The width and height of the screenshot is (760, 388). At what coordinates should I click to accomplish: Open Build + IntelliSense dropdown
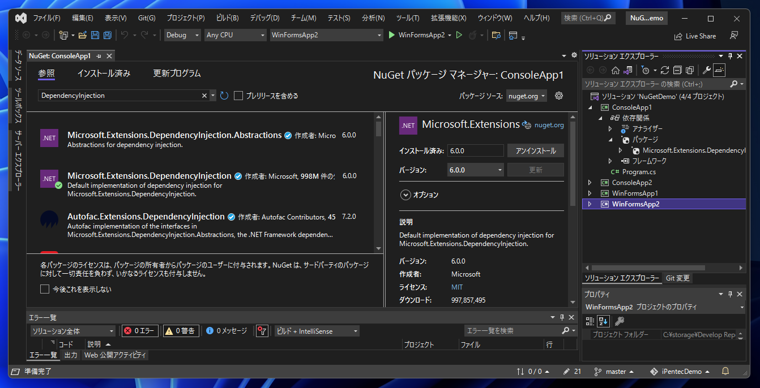pyautogui.click(x=317, y=331)
